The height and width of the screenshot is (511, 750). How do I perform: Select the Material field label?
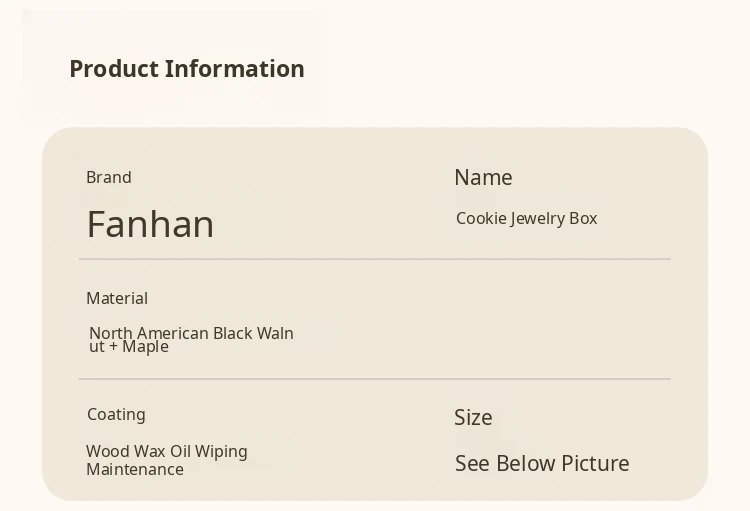[x=117, y=298]
